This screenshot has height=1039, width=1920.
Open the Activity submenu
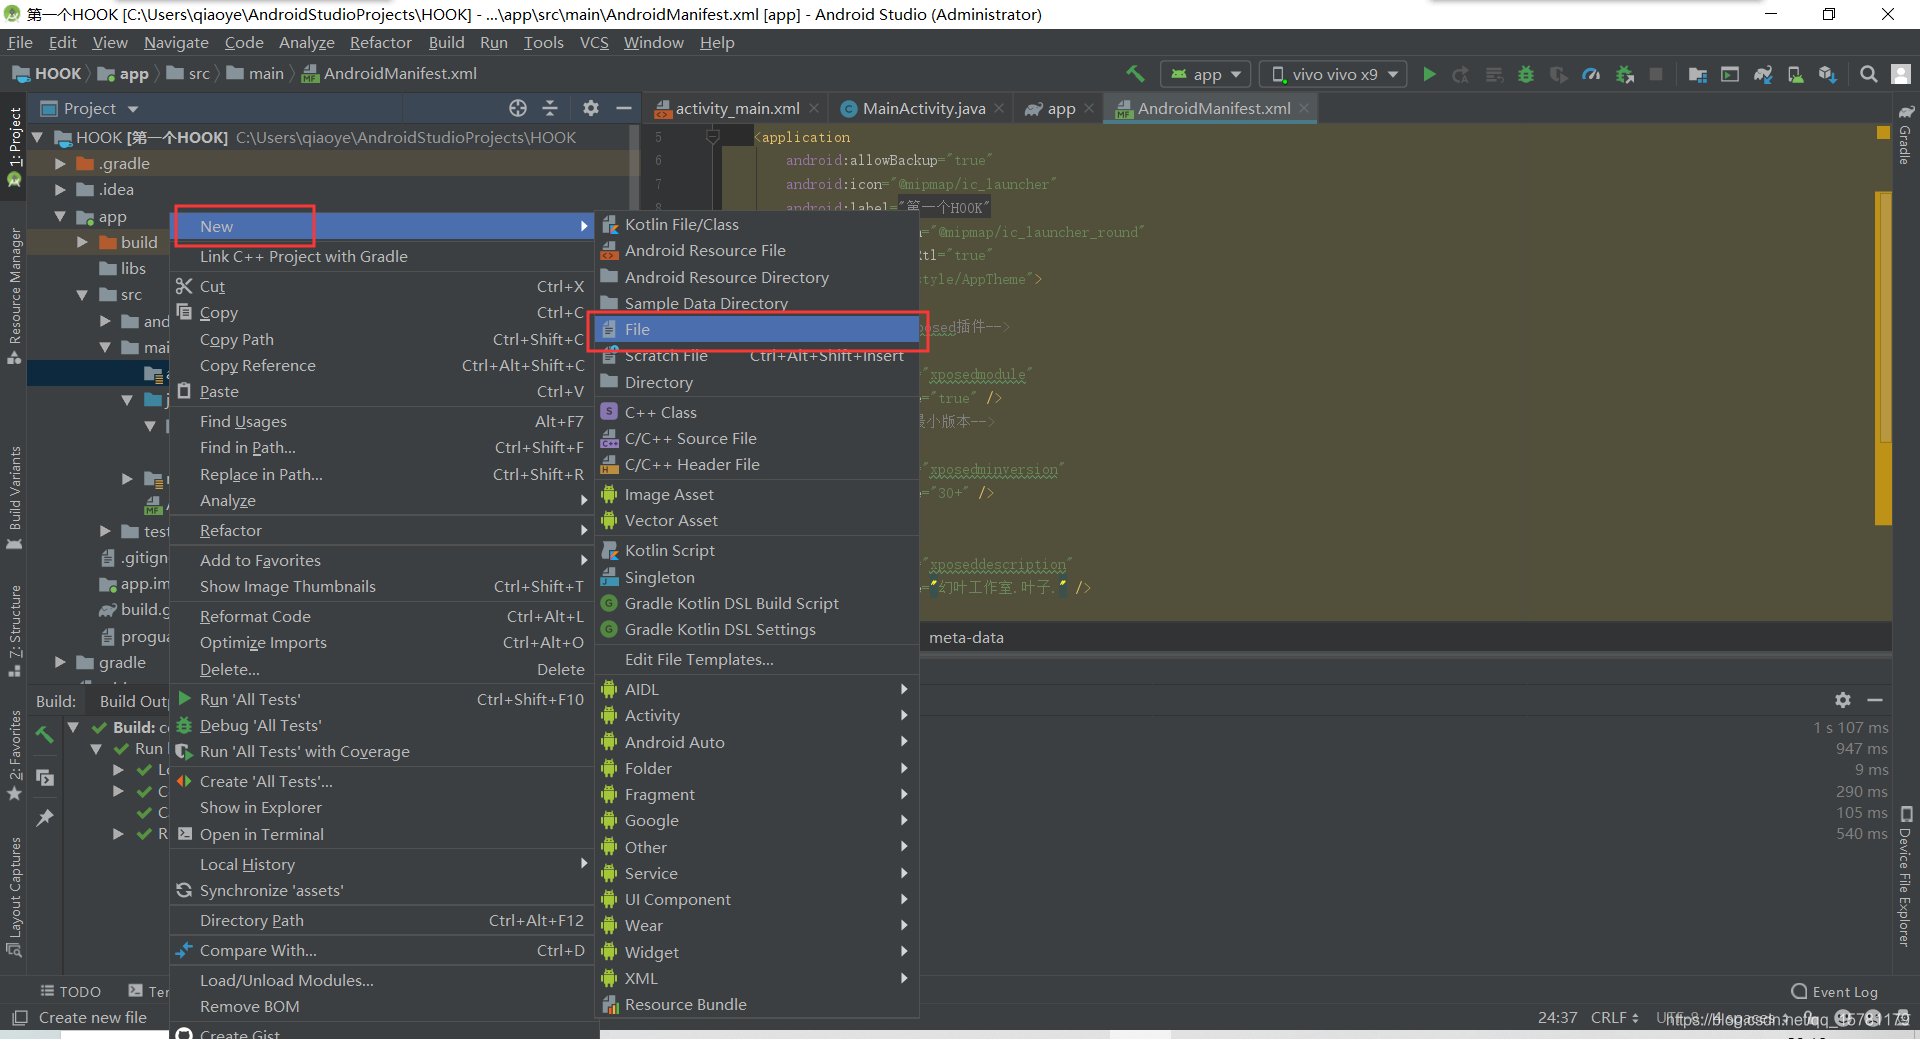[757, 715]
